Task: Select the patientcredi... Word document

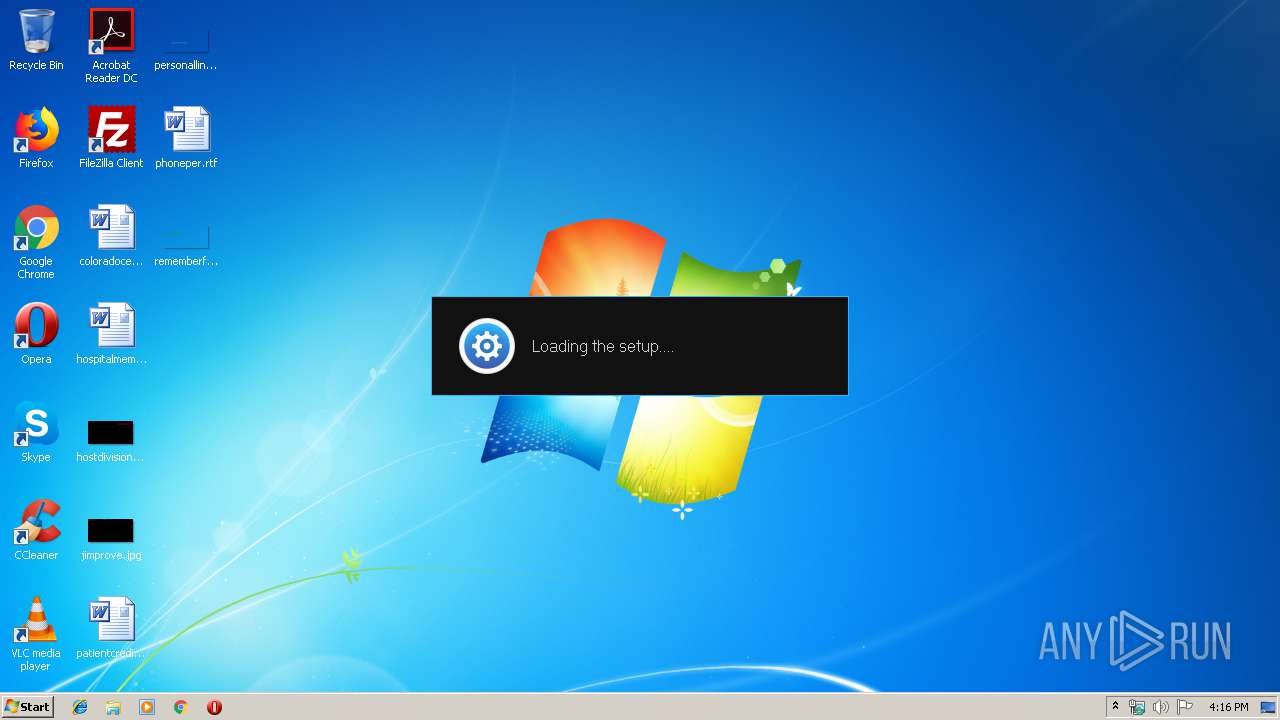Action: point(111,628)
